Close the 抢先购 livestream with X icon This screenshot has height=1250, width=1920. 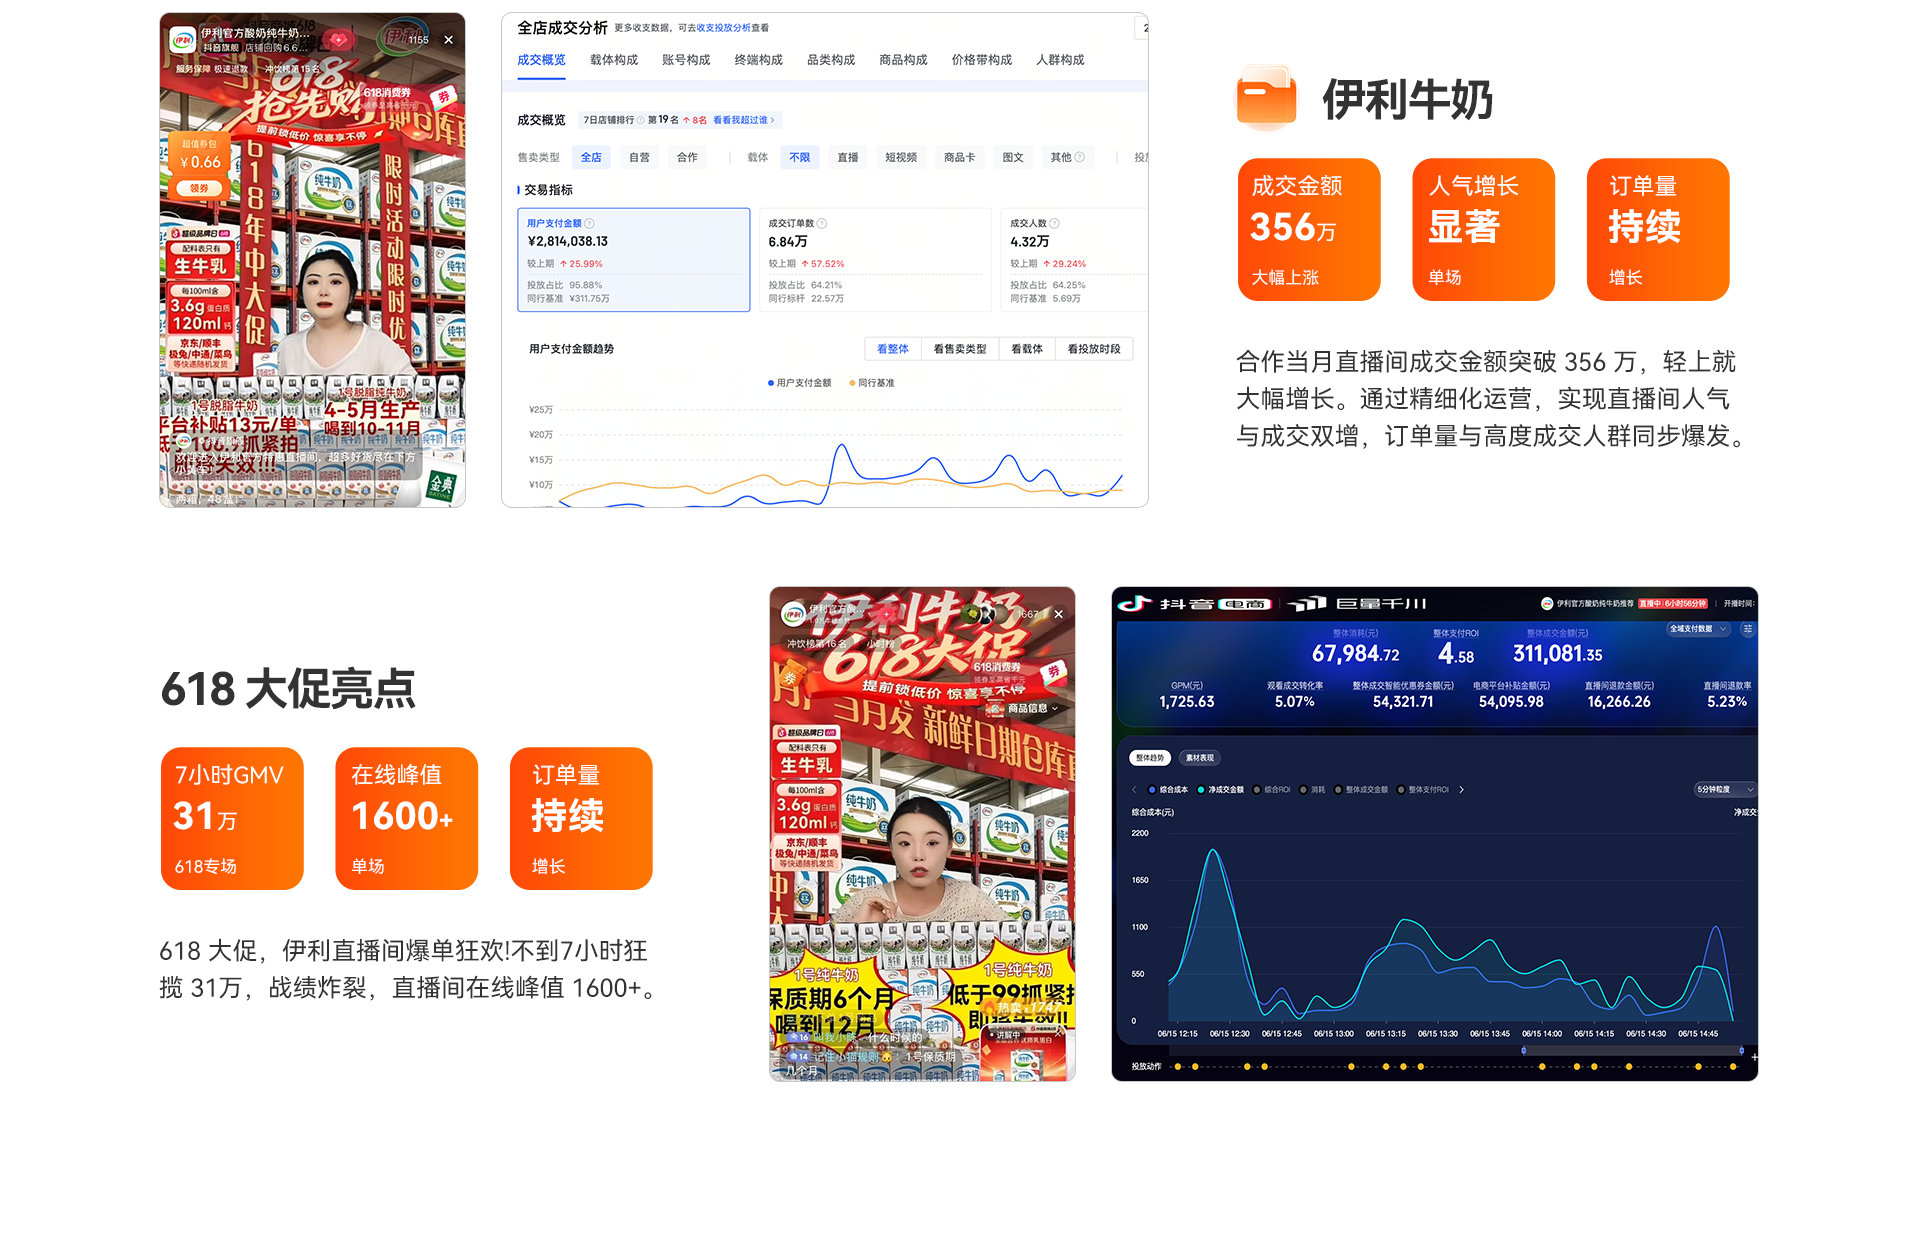(x=448, y=40)
